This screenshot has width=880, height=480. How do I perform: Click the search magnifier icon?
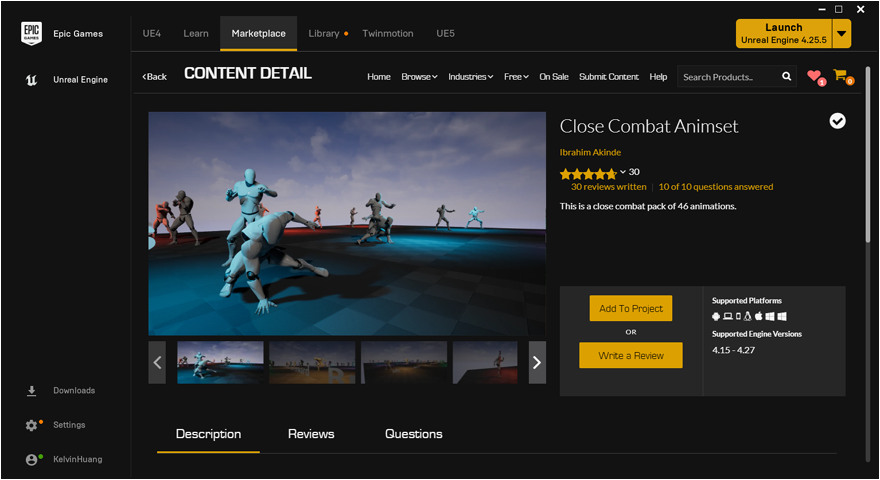[786, 76]
